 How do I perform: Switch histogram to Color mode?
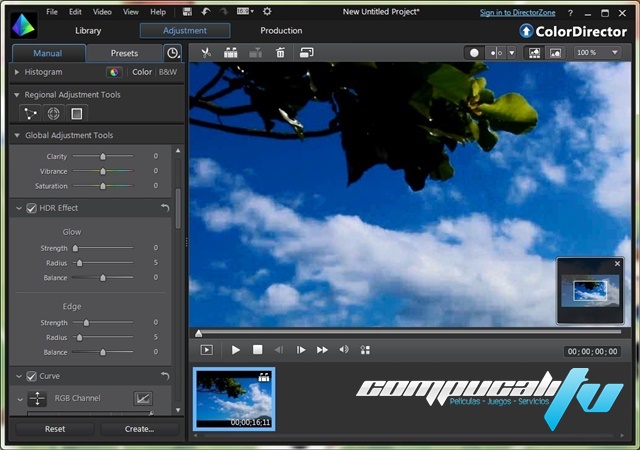[142, 72]
